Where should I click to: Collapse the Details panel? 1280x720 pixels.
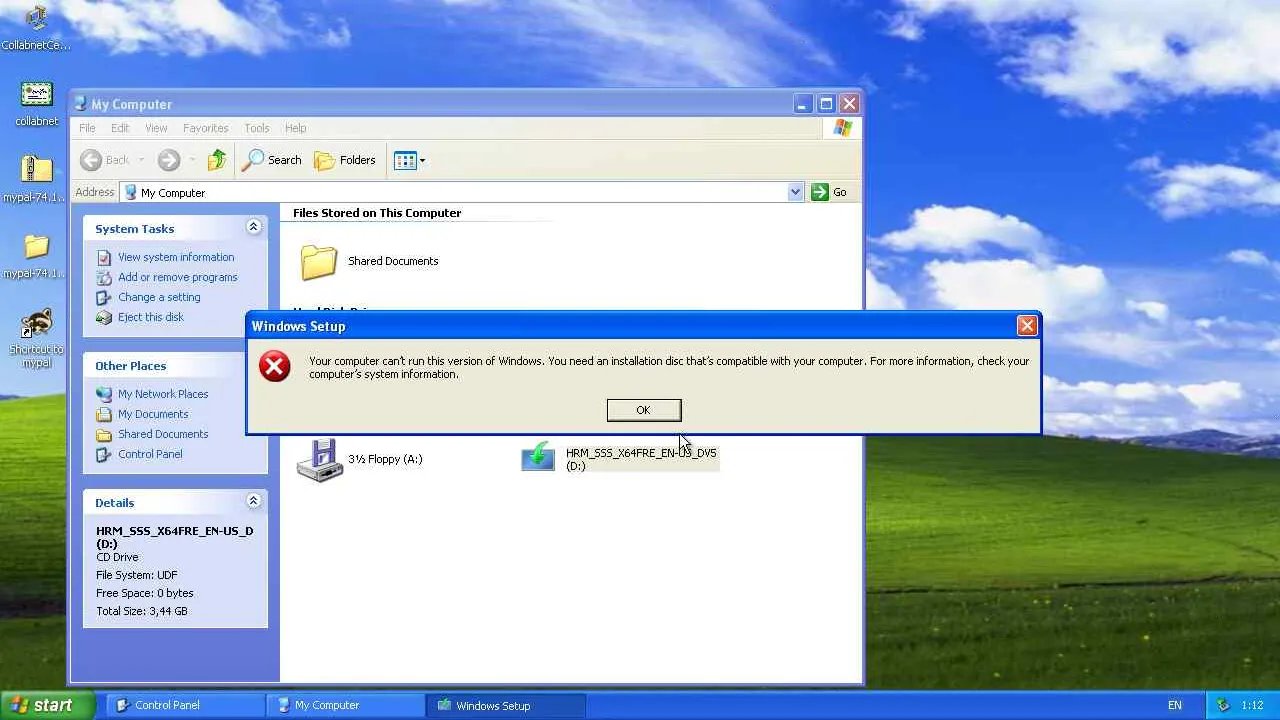point(253,501)
